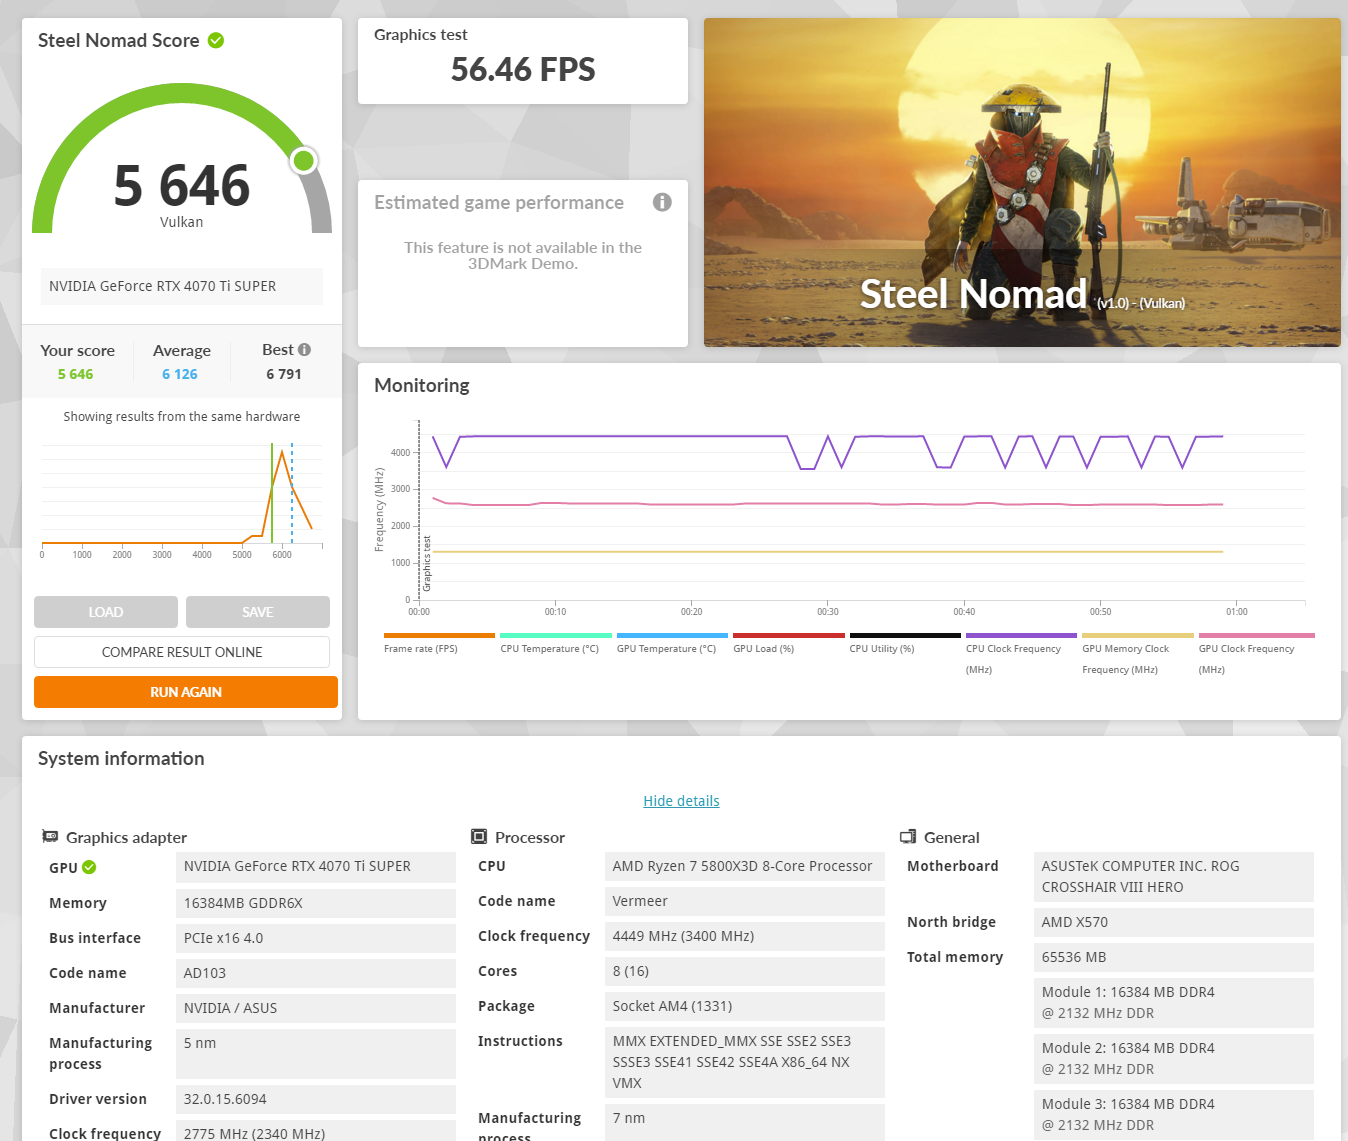The image size is (1348, 1141).
Task: Toggle the Frame rate (FPS) legend series
Action: pyautogui.click(x=439, y=642)
